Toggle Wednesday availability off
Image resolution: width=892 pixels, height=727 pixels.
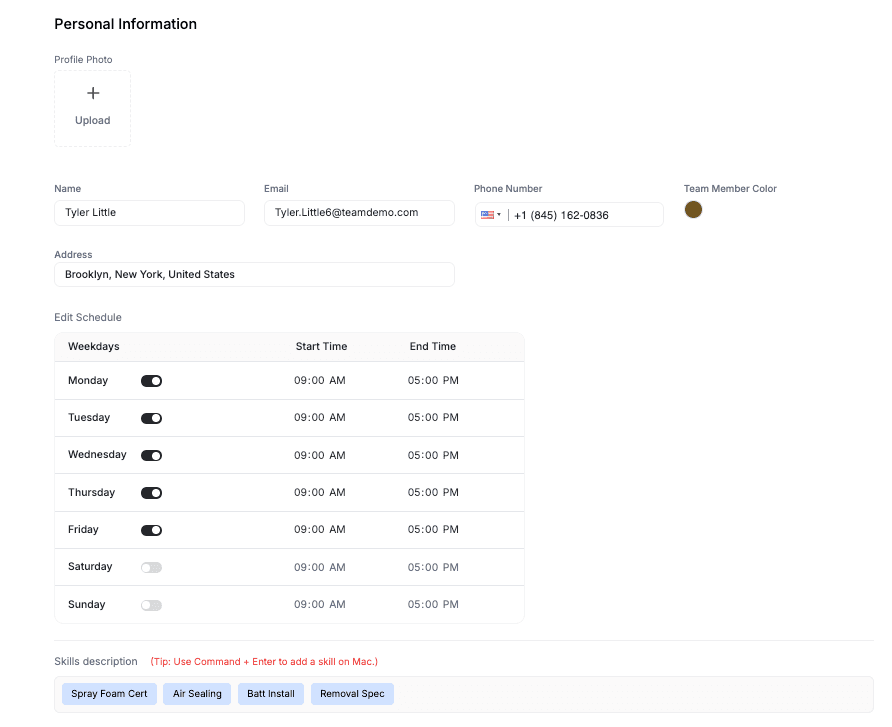[151, 456]
